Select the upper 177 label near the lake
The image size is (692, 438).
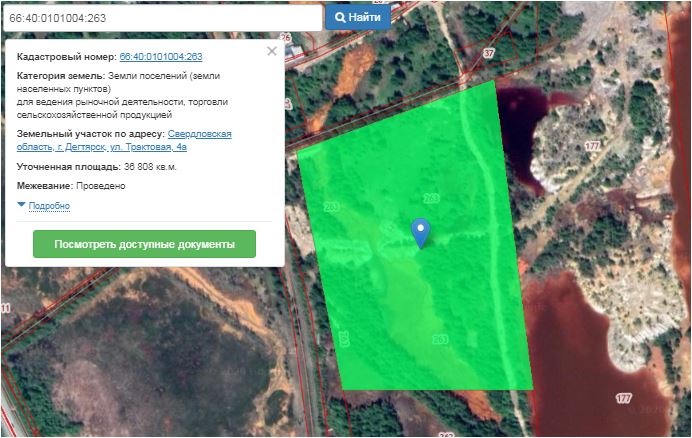(x=592, y=146)
